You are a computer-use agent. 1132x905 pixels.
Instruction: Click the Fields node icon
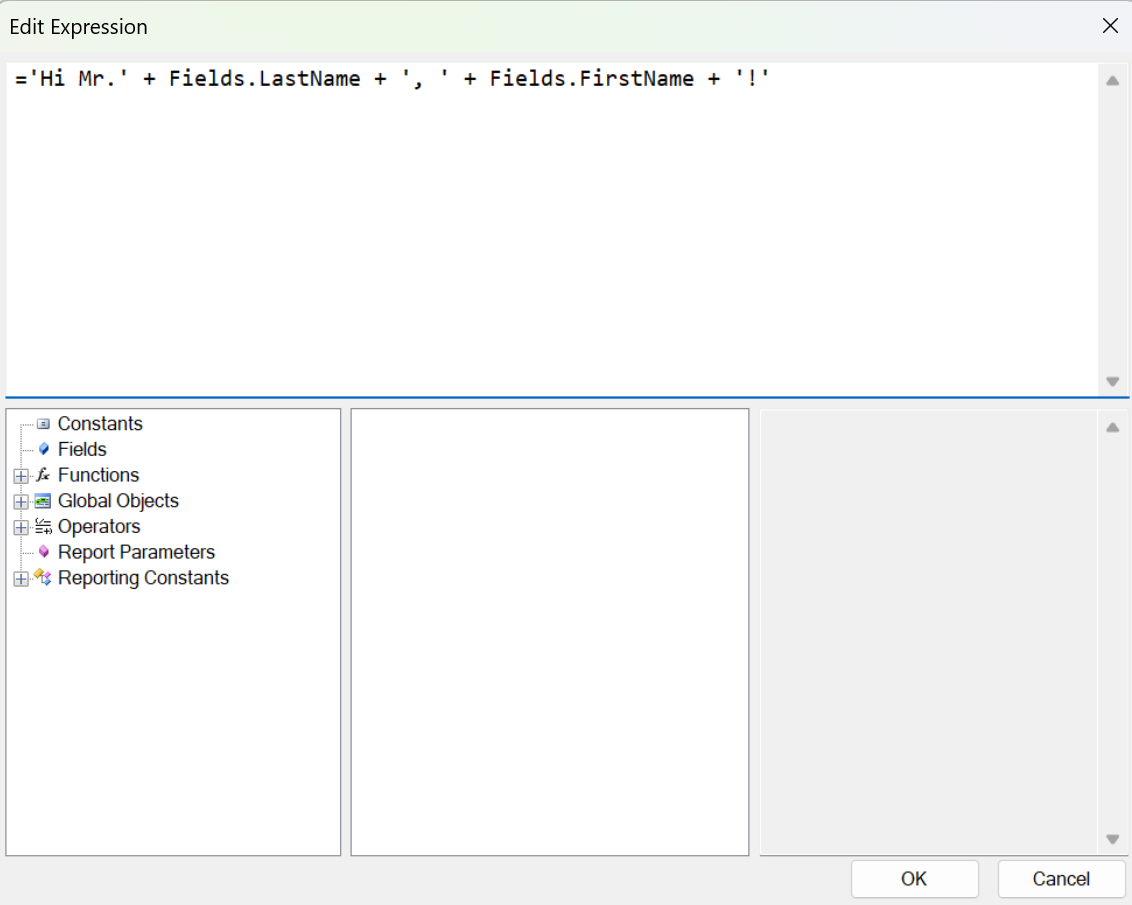click(42, 449)
